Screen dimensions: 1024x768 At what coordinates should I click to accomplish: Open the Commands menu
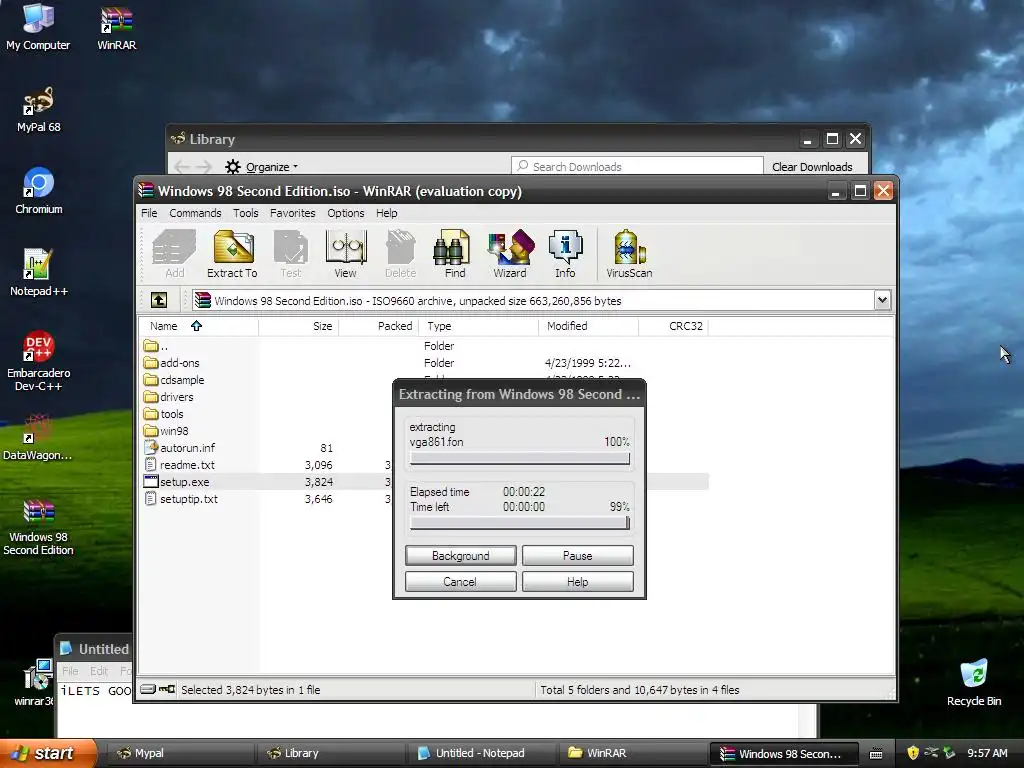click(195, 213)
